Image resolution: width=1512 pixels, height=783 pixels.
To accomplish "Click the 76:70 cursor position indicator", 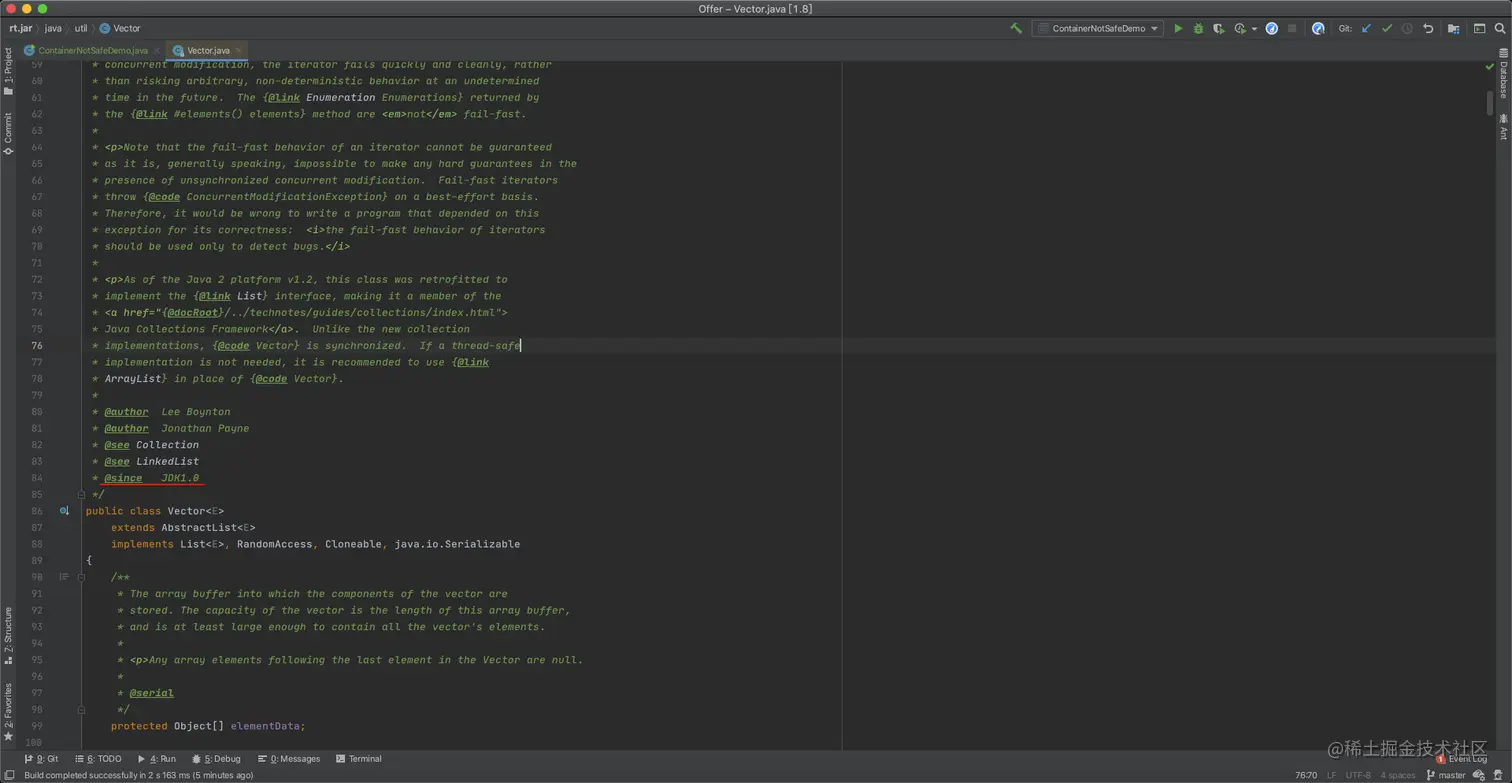I will 1306,775.
